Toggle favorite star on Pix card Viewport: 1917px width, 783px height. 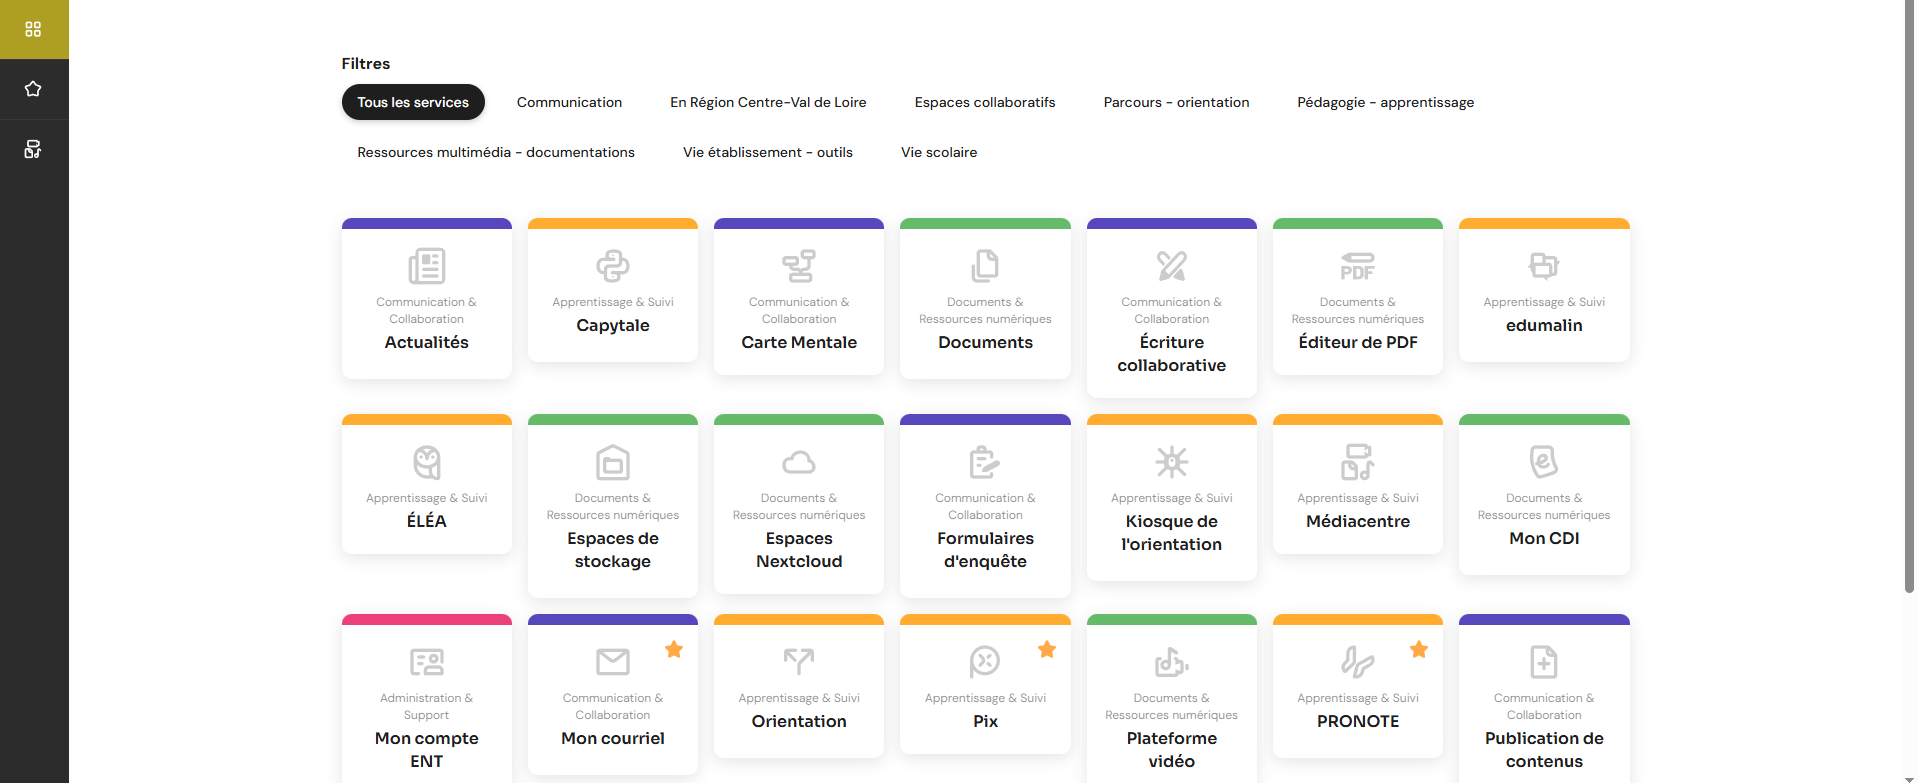(x=1047, y=649)
